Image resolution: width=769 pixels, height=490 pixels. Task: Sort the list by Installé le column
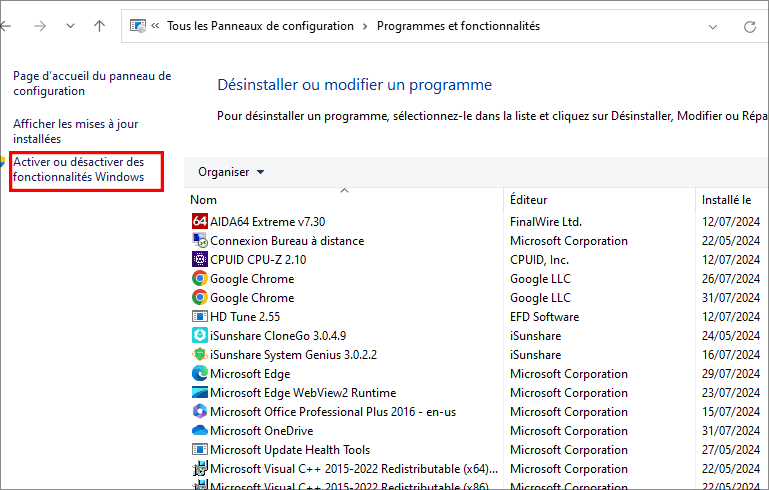click(x=726, y=200)
